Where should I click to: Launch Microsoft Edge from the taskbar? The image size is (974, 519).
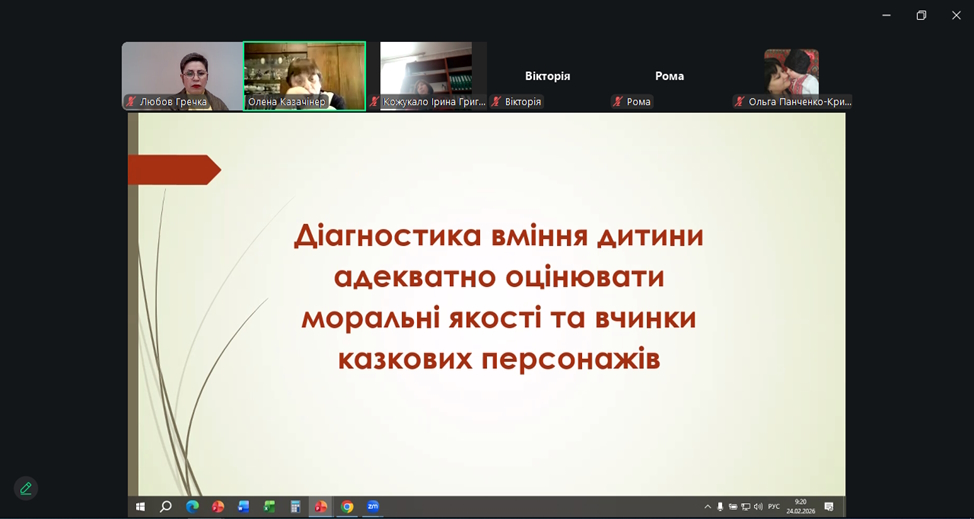click(192, 507)
